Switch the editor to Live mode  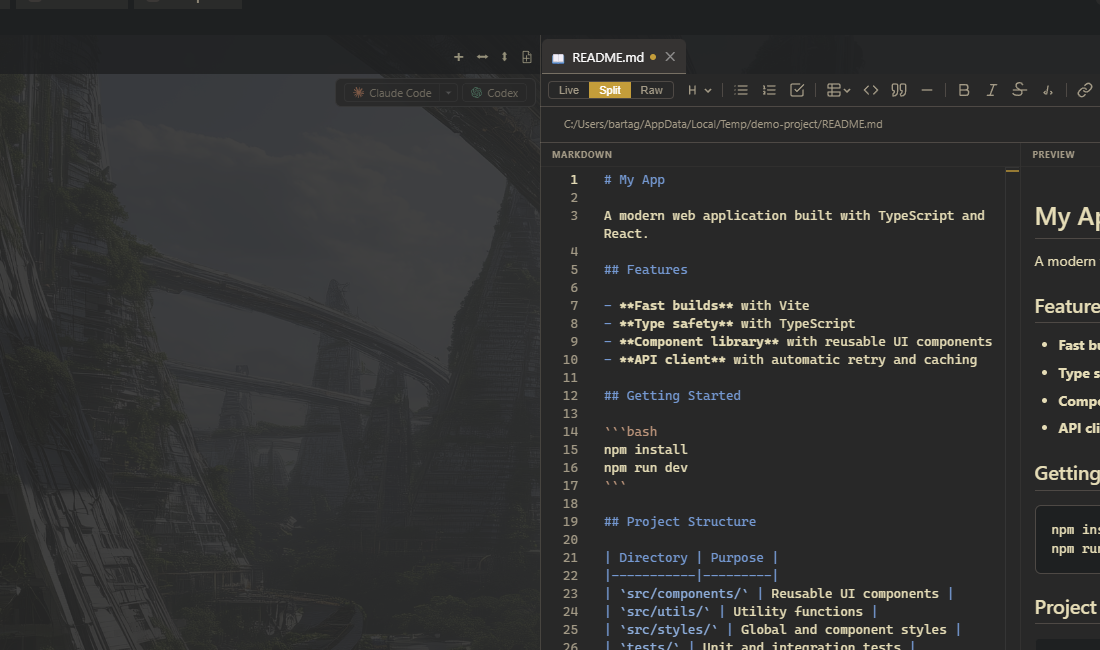(x=569, y=90)
